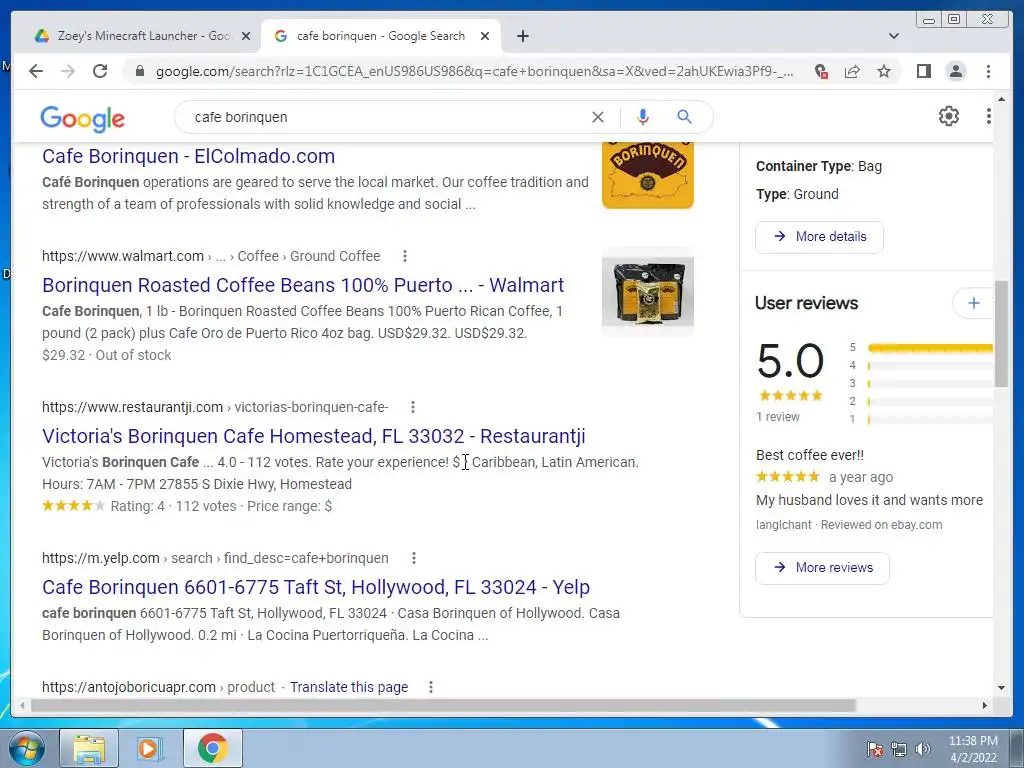Viewport: 1024px width, 768px height.
Task: Open Google search settings gear
Action: coord(948,116)
